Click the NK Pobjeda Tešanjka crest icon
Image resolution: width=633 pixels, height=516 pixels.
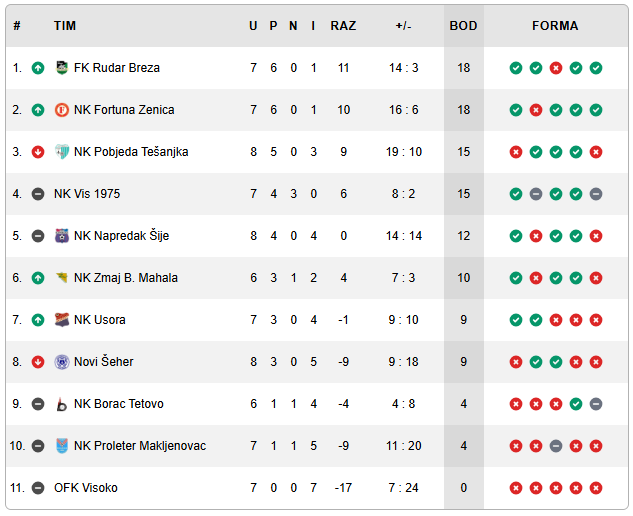(62, 152)
